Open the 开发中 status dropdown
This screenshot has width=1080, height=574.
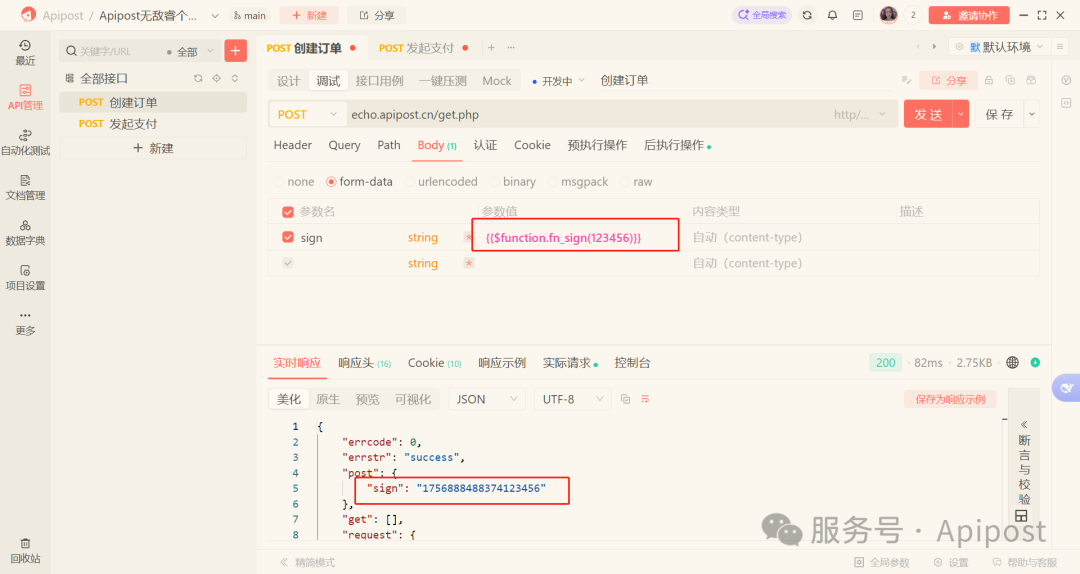pyautogui.click(x=559, y=81)
